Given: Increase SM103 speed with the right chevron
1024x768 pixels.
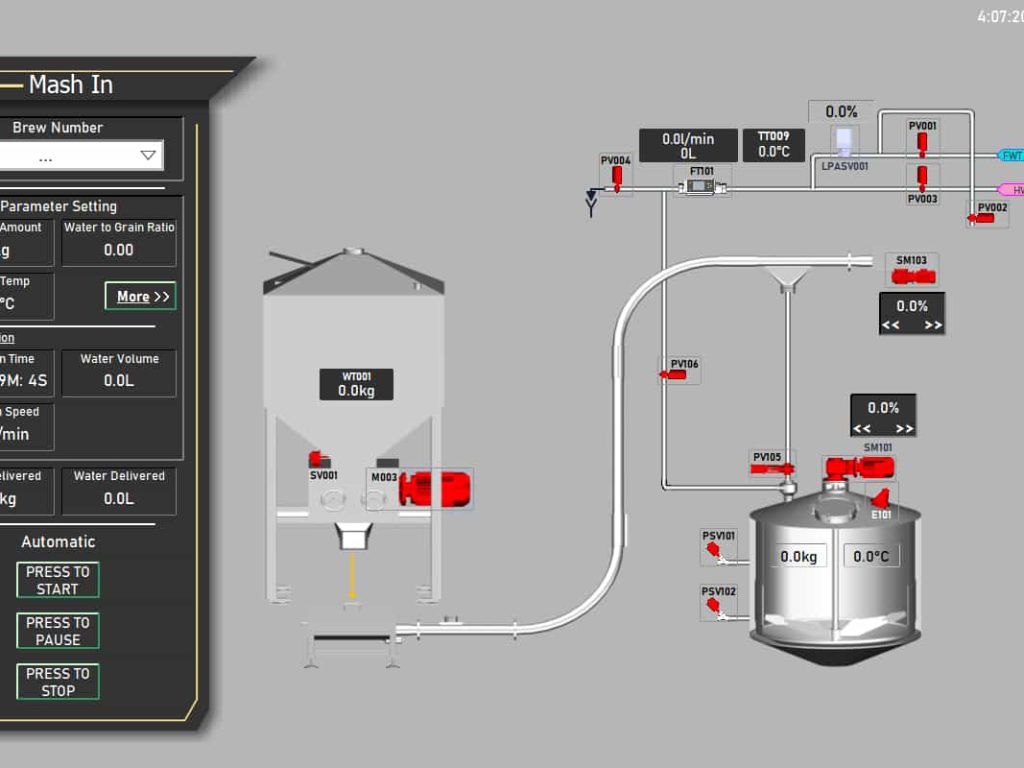Looking at the screenshot, I should point(934,323).
